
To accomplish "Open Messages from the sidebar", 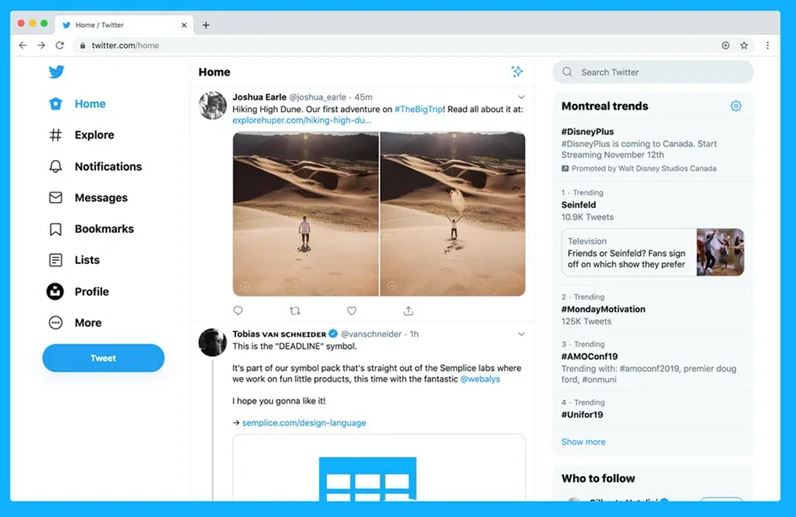I will coord(88,198).
